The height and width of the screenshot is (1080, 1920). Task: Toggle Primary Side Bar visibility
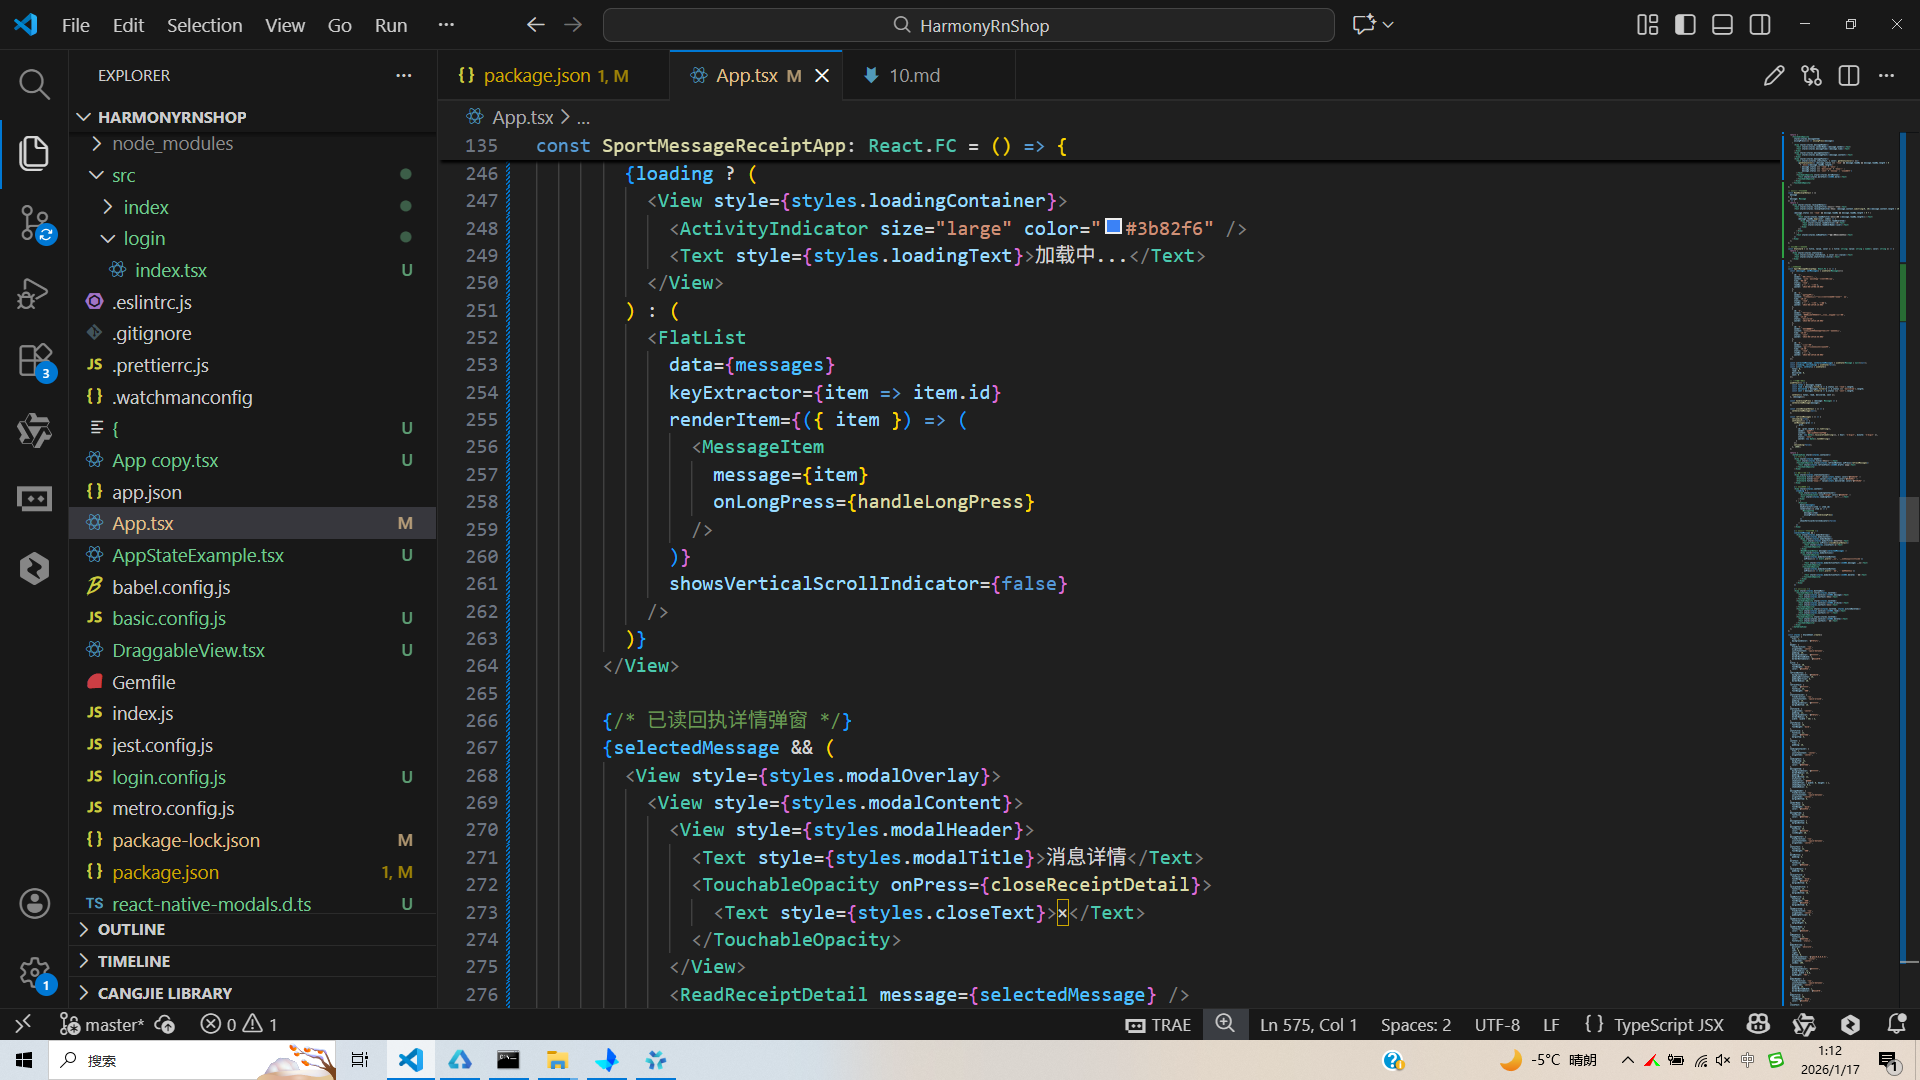point(1685,25)
